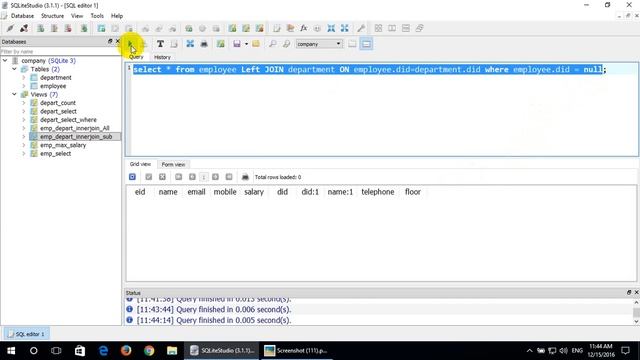
Task: Click the print icon in SQL editor toolbar
Action: click(204, 44)
